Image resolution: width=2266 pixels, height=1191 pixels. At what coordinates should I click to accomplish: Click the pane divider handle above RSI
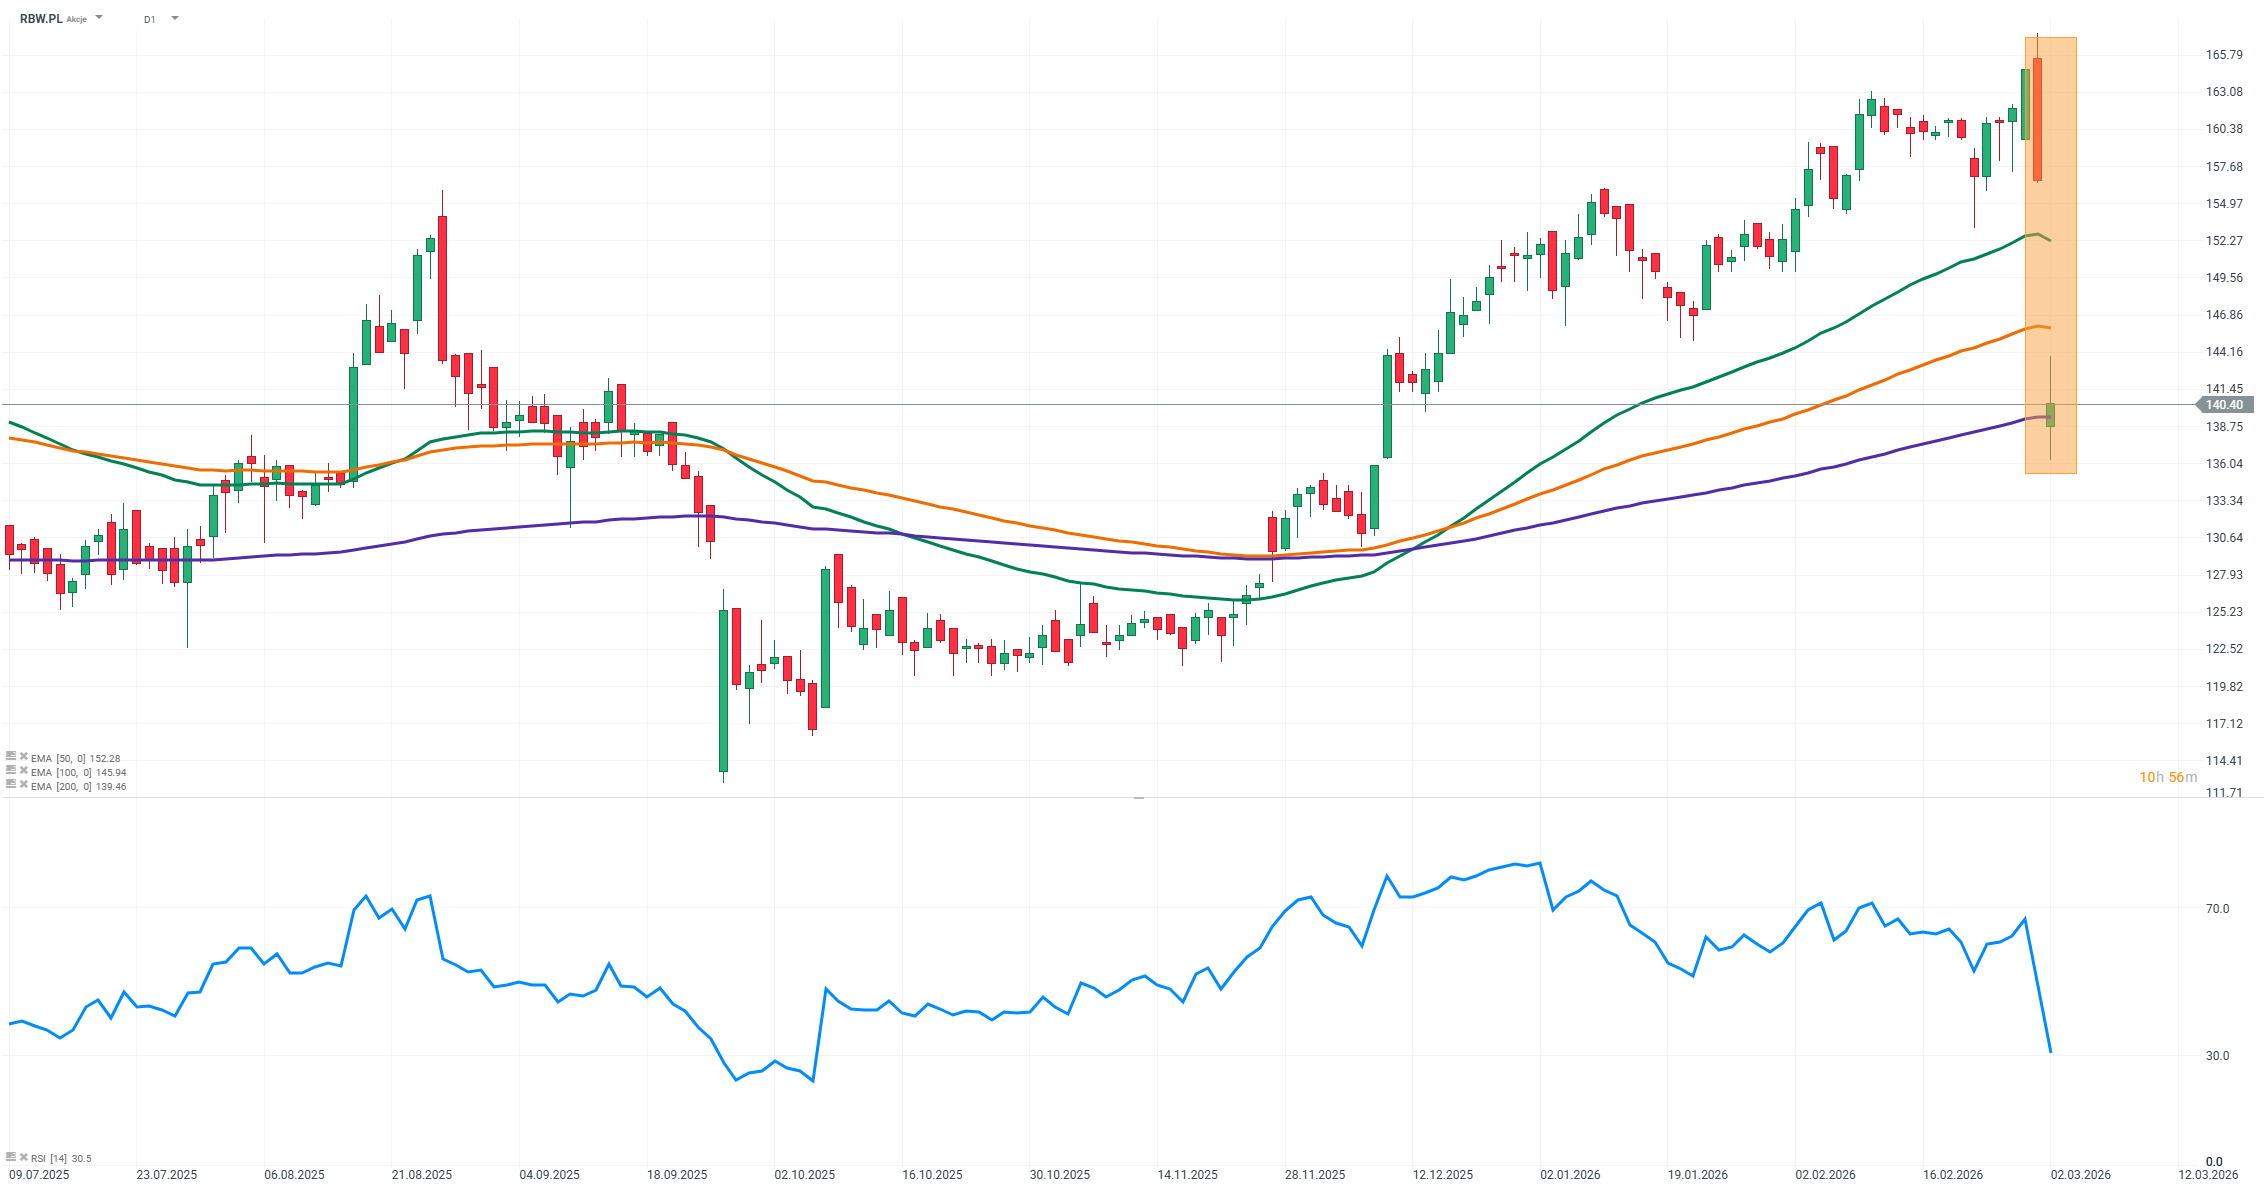click(x=1138, y=798)
